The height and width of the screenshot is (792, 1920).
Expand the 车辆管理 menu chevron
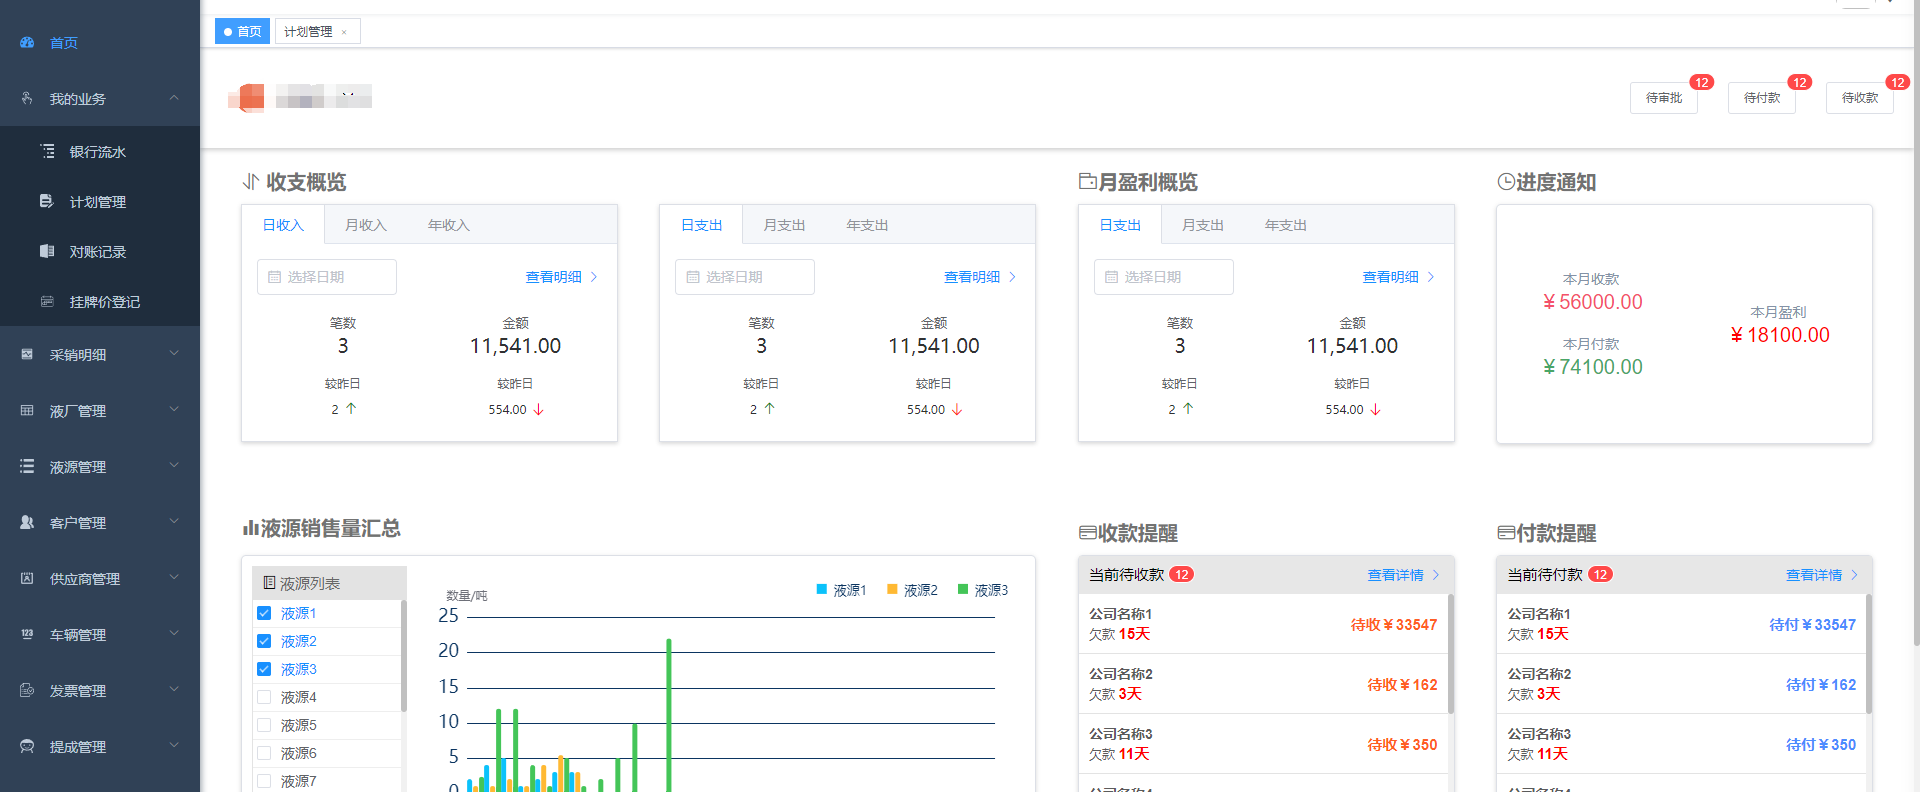click(x=174, y=634)
